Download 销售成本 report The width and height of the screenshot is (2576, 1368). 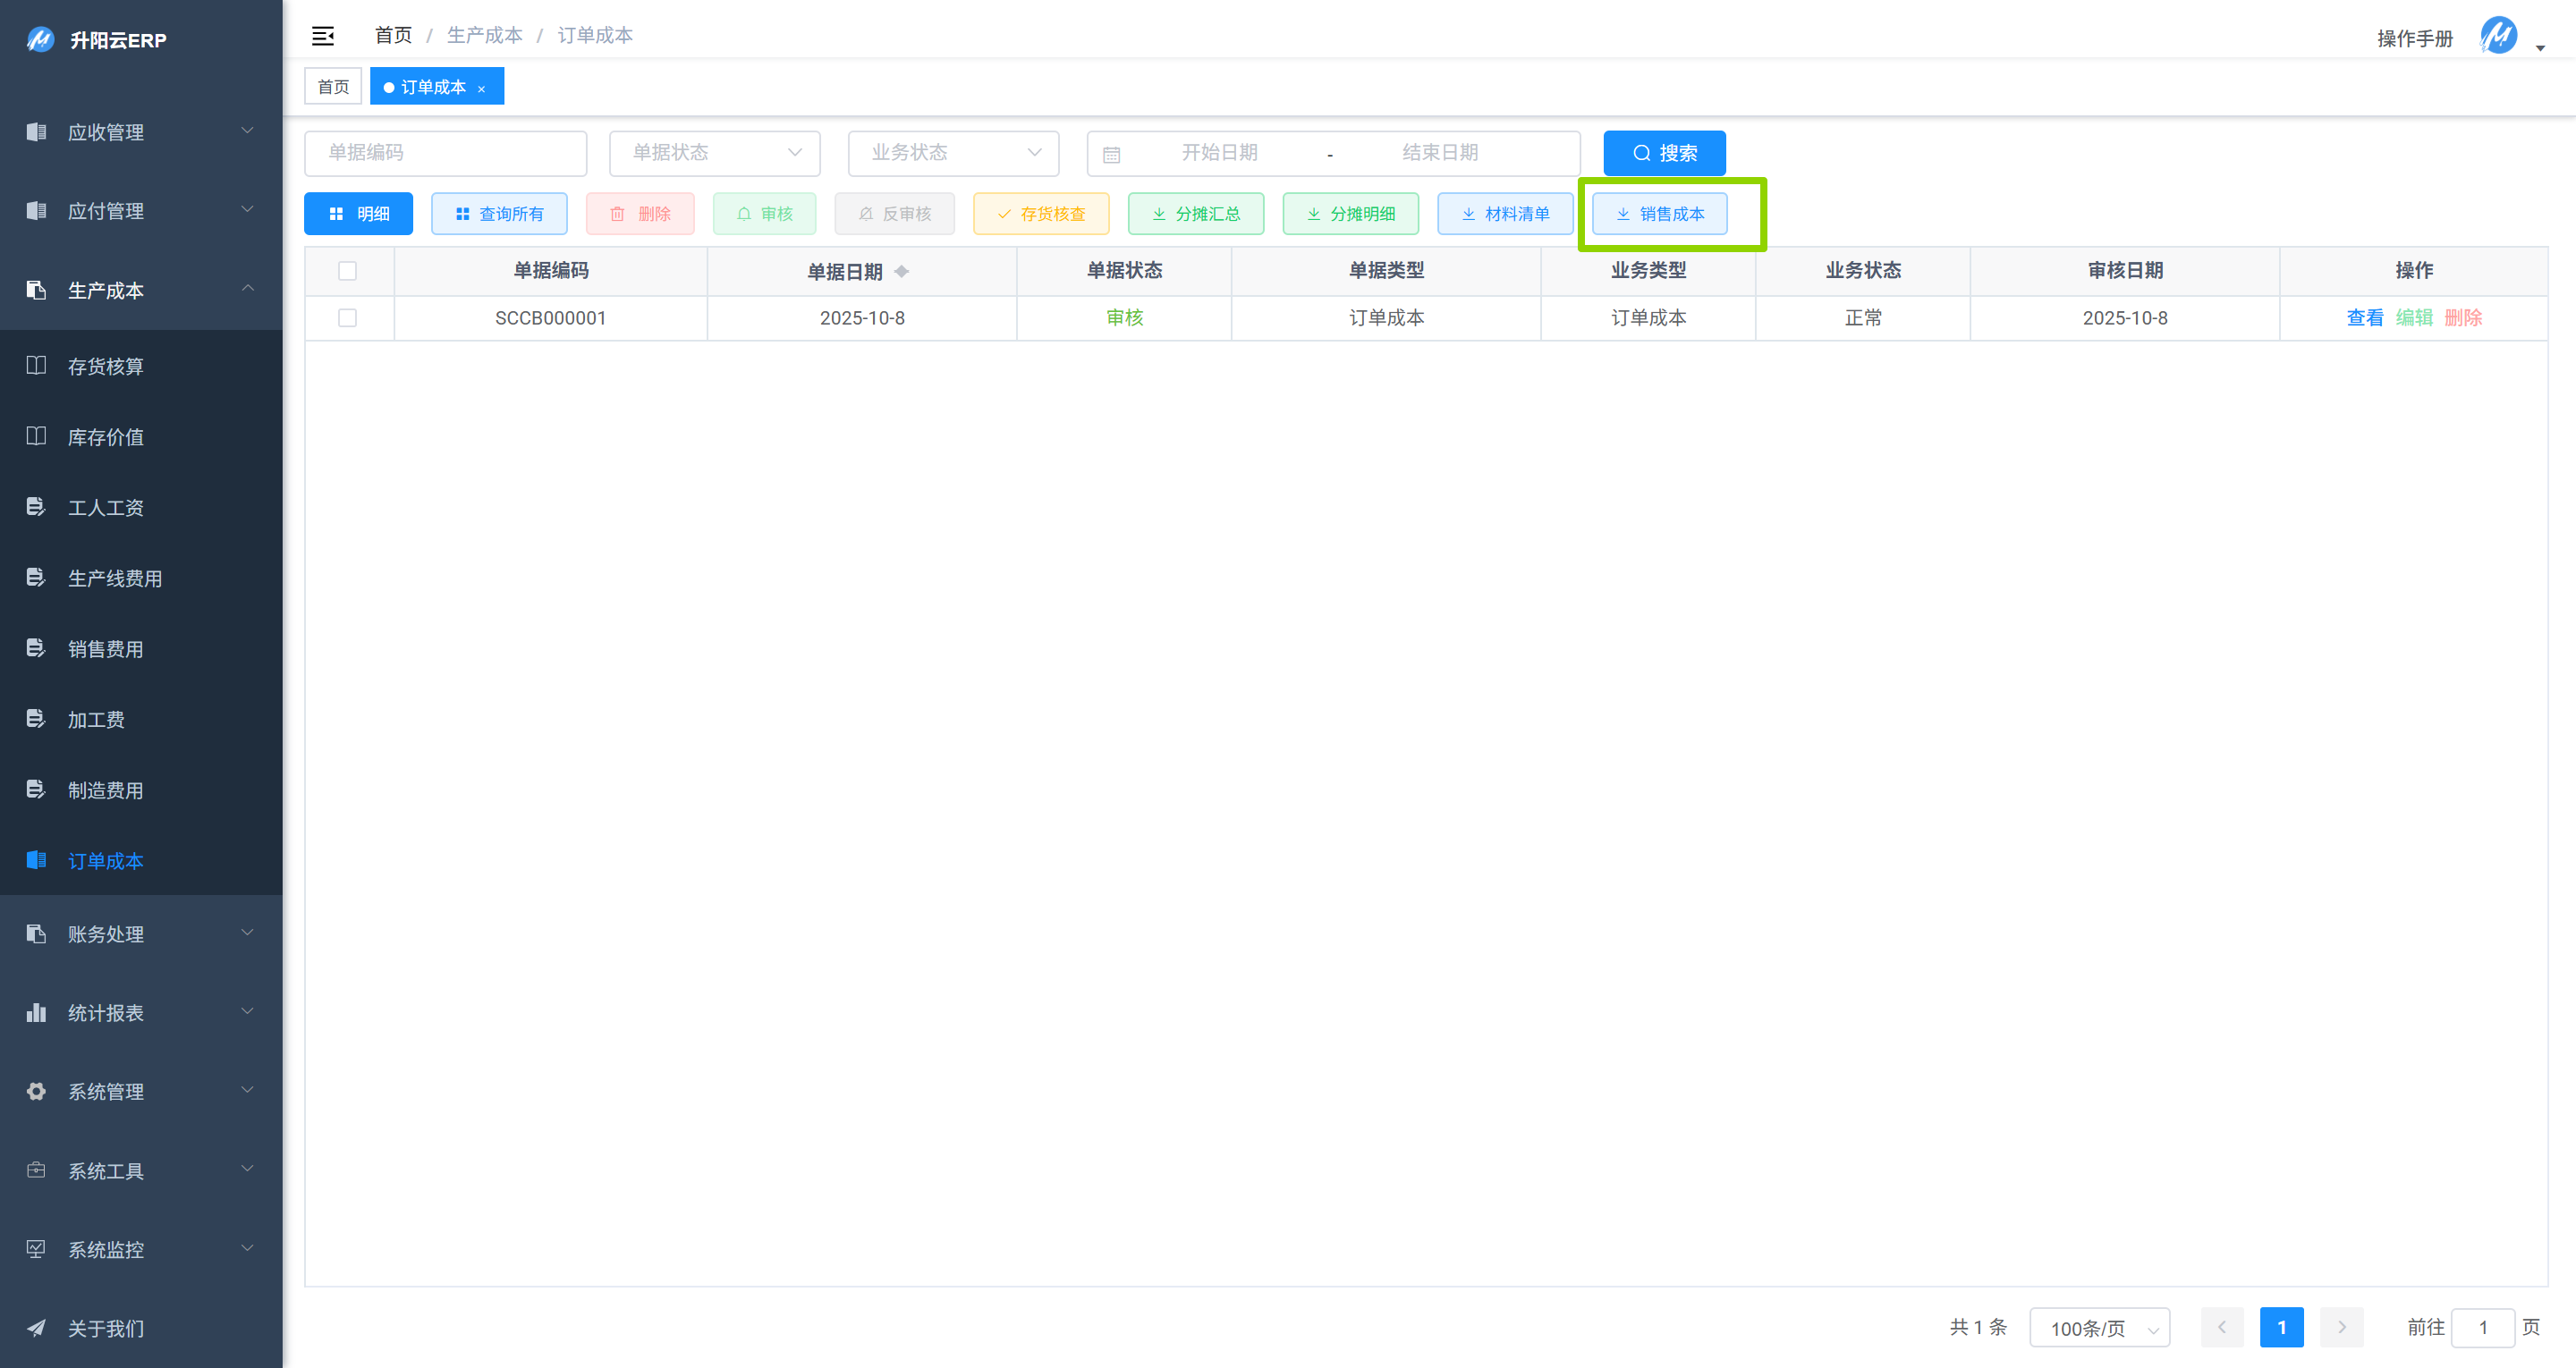tap(1659, 214)
